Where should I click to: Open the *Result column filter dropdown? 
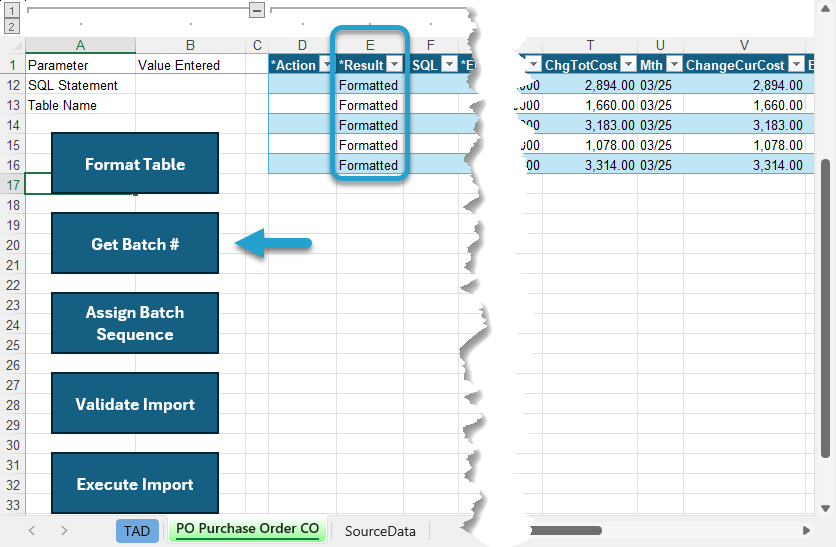[395, 65]
